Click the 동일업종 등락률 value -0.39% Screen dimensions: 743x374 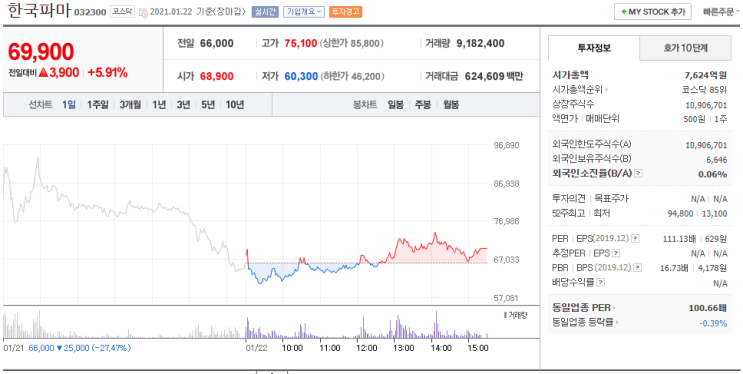(x=713, y=323)
